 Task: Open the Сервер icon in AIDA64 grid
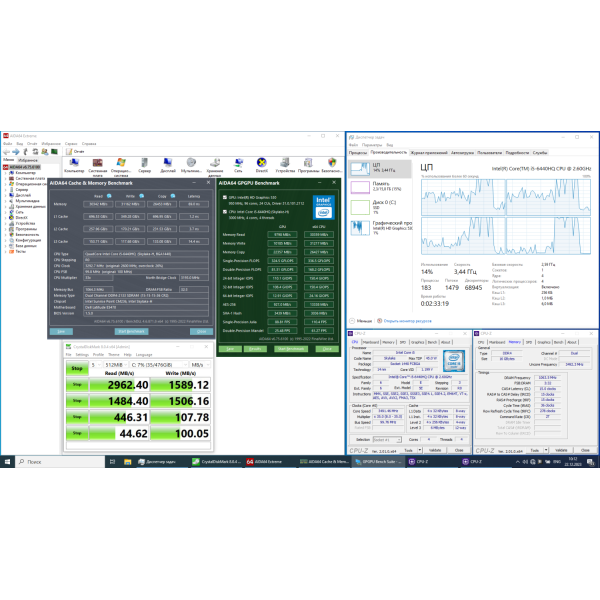[x=144, y=163]
